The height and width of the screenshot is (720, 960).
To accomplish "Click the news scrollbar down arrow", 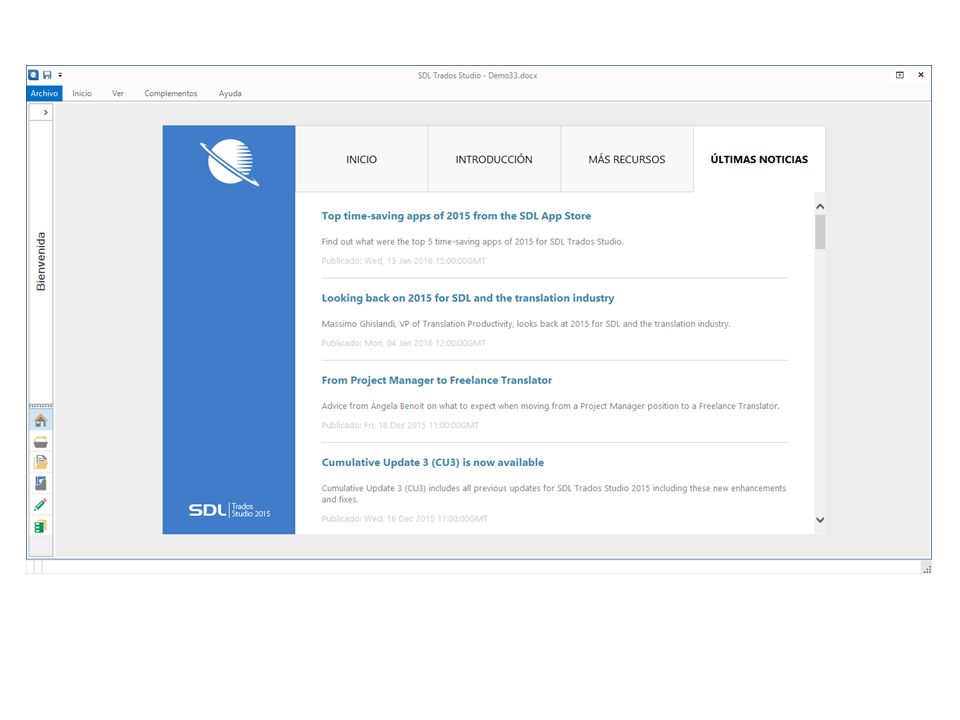I will [x=820, y=520].
